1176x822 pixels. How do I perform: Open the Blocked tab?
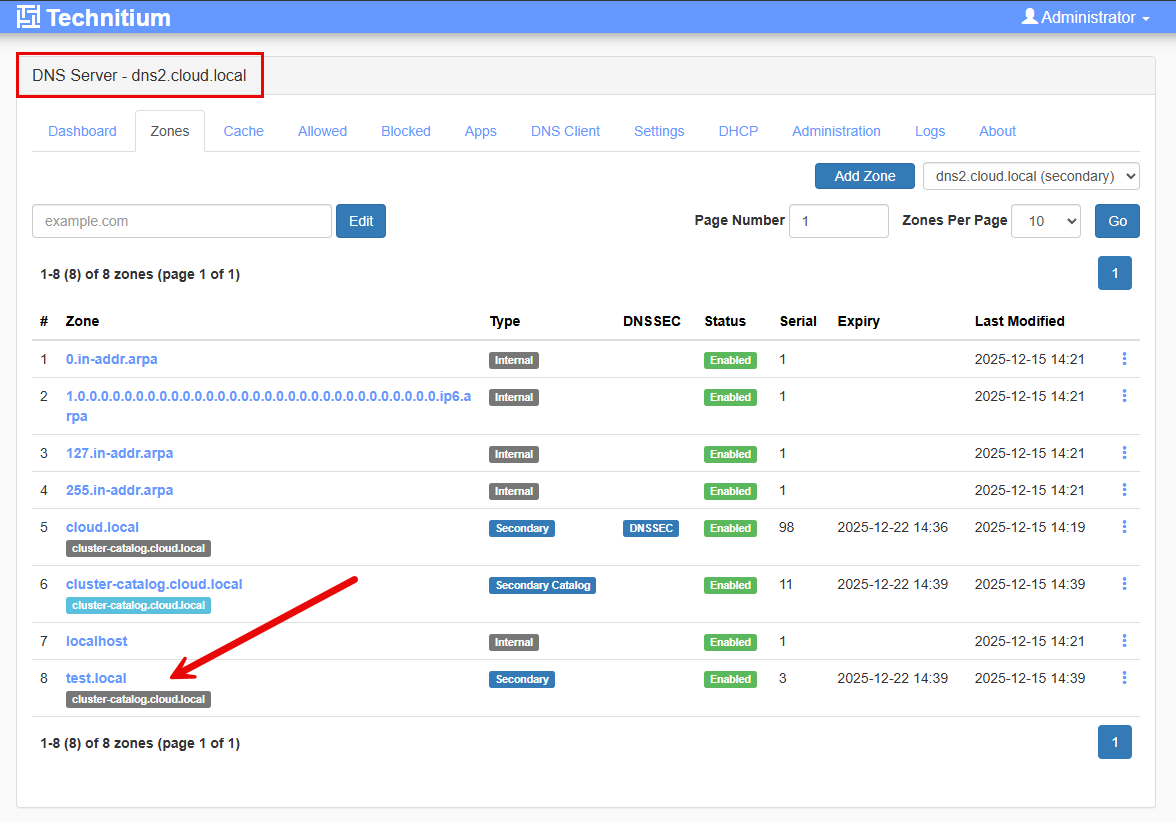(x=406, y=131)
